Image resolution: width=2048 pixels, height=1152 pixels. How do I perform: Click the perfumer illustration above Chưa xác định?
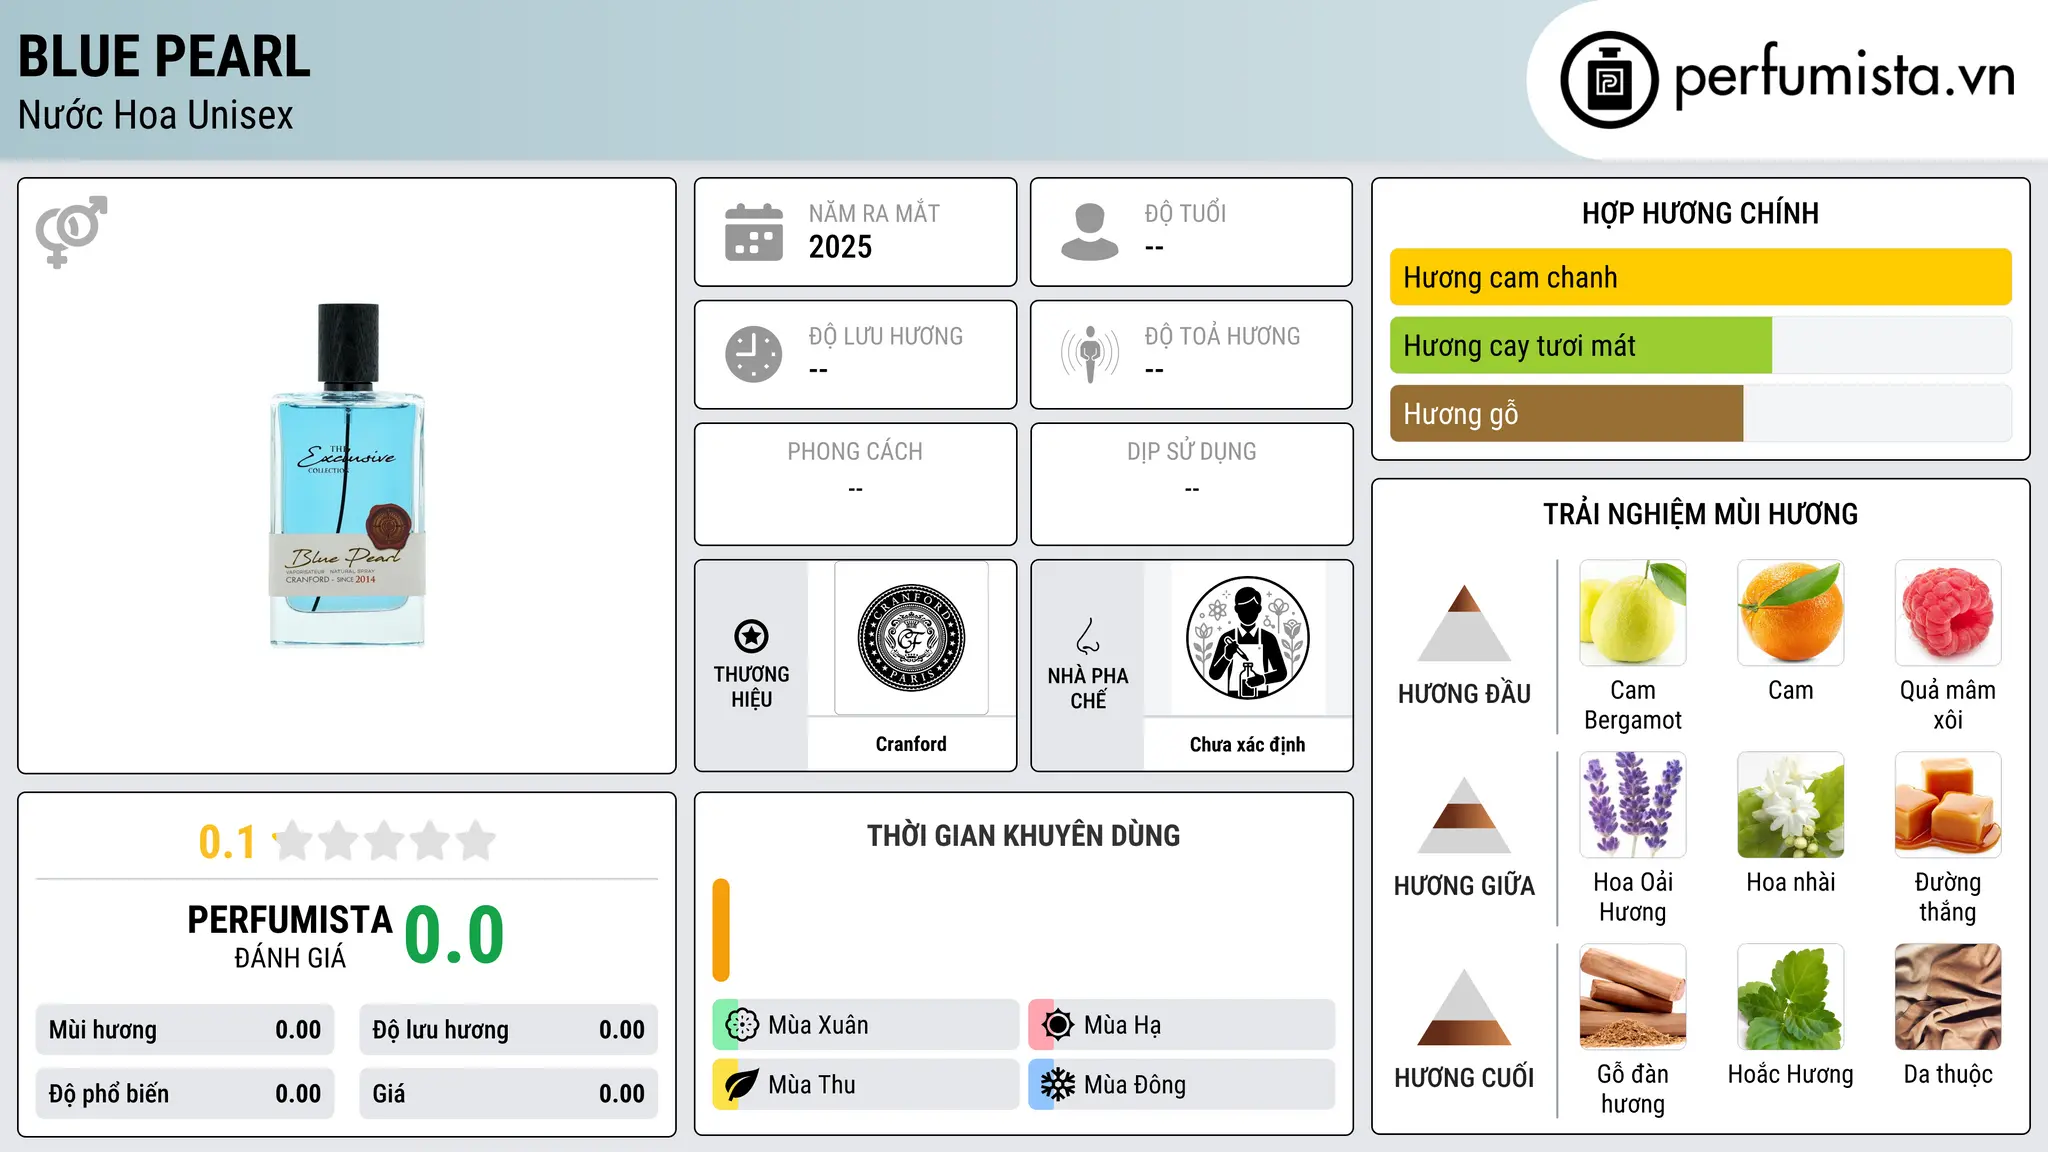[x=1247, y=638]
